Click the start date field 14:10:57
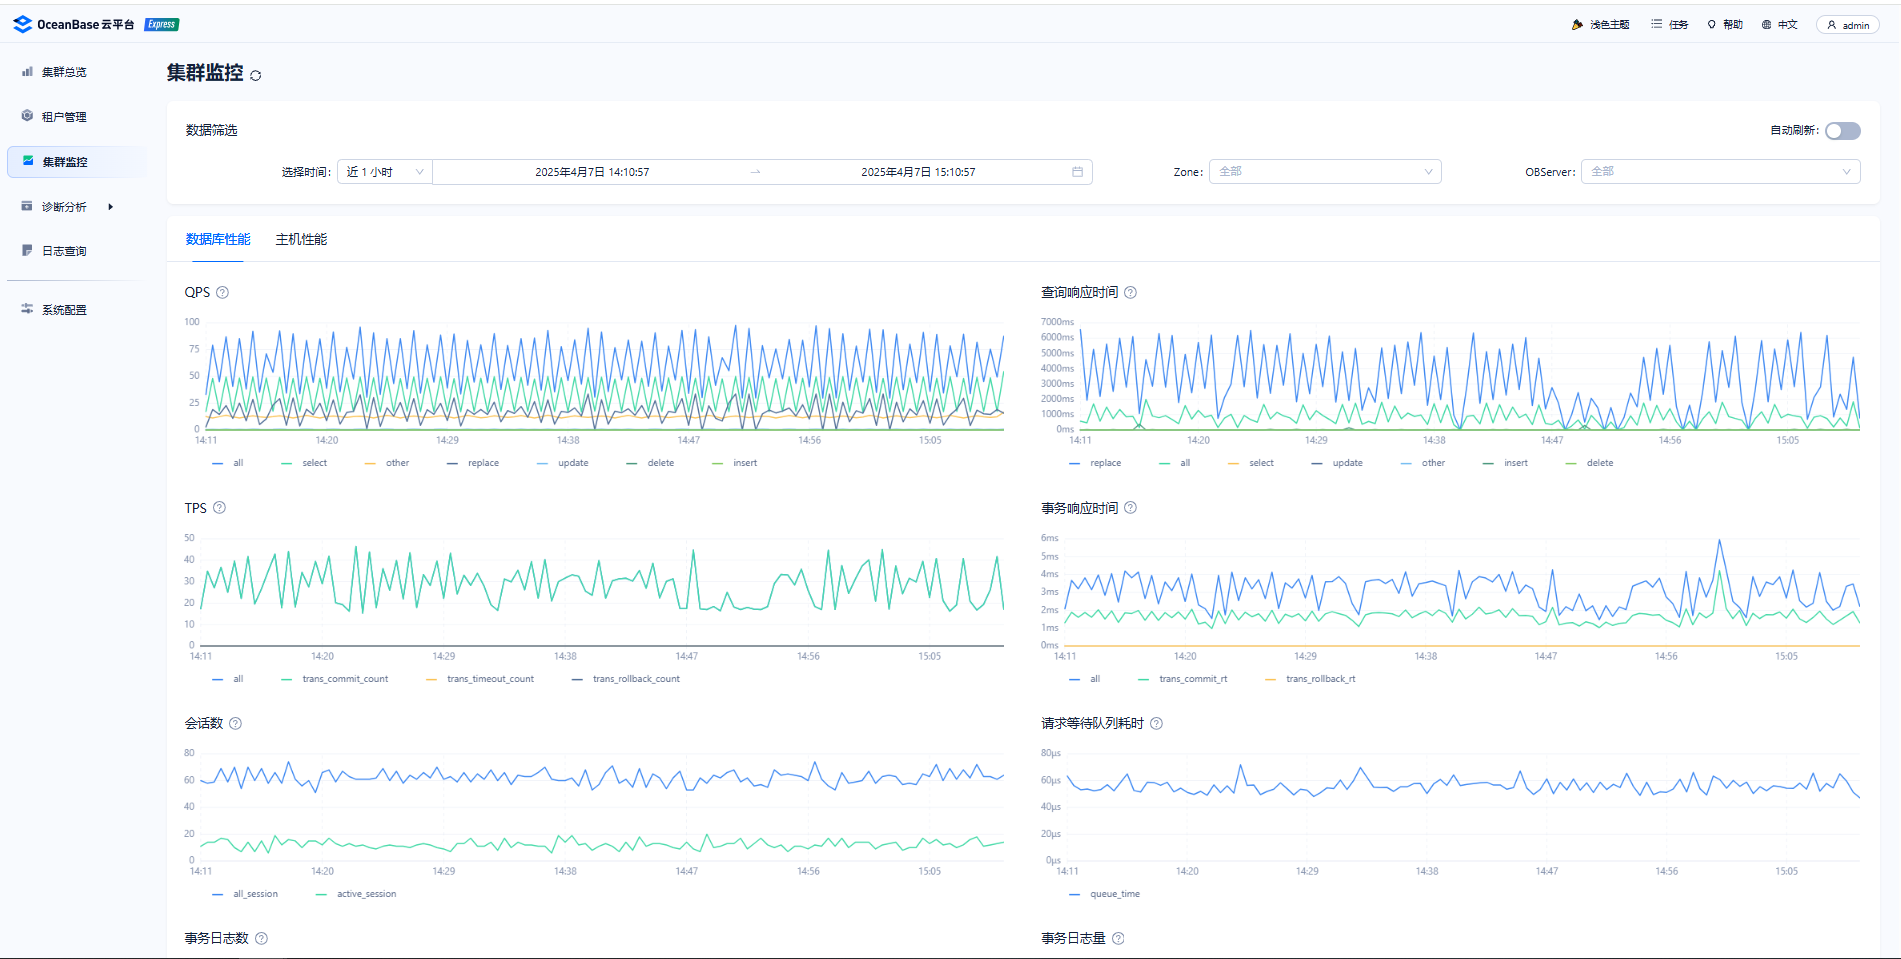Image resolution: width=1901 pixels, height=959 pixels. pyautogui.click(x=592, y=172)
